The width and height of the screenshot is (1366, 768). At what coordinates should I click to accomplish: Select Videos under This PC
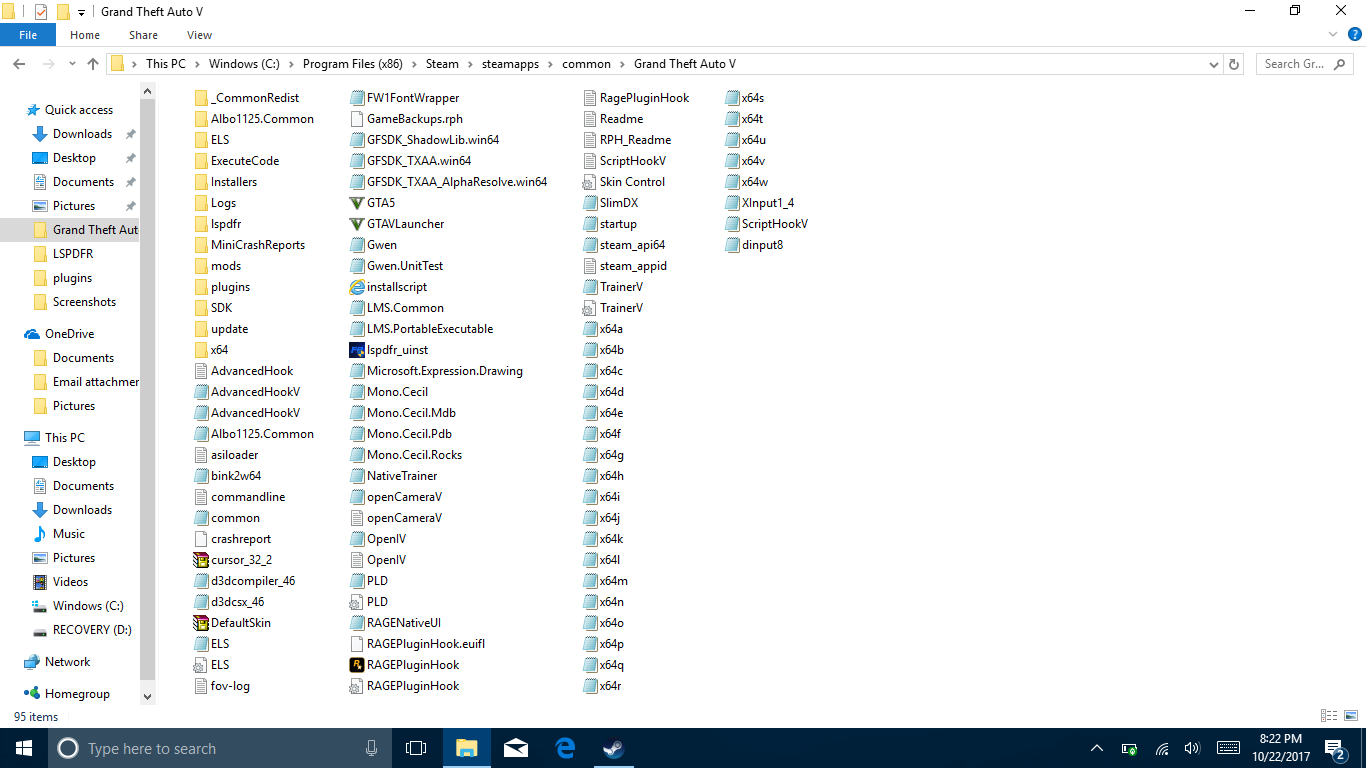(70, 582)
